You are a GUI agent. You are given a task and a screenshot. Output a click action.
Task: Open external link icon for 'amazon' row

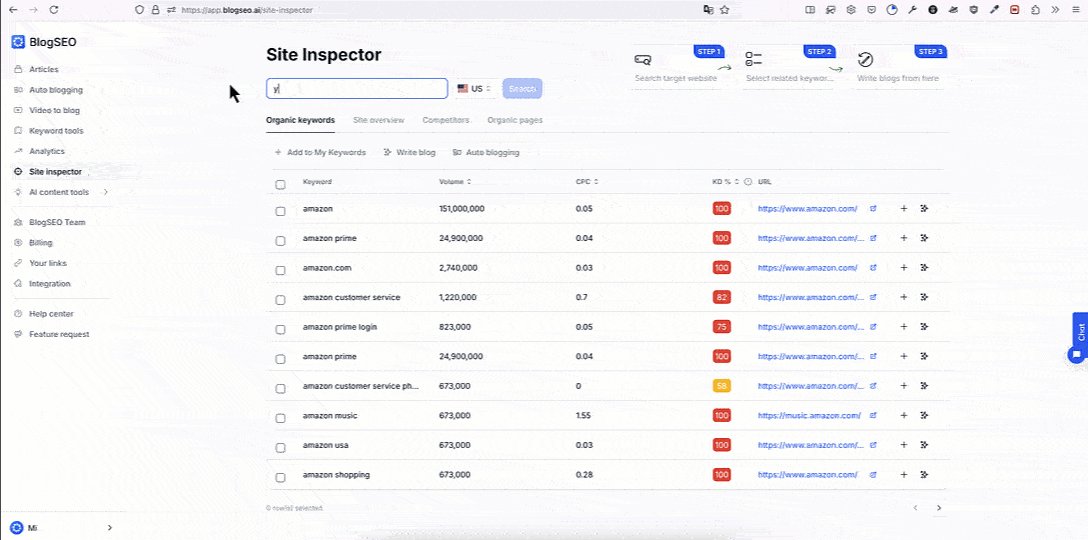coord(873,208)
